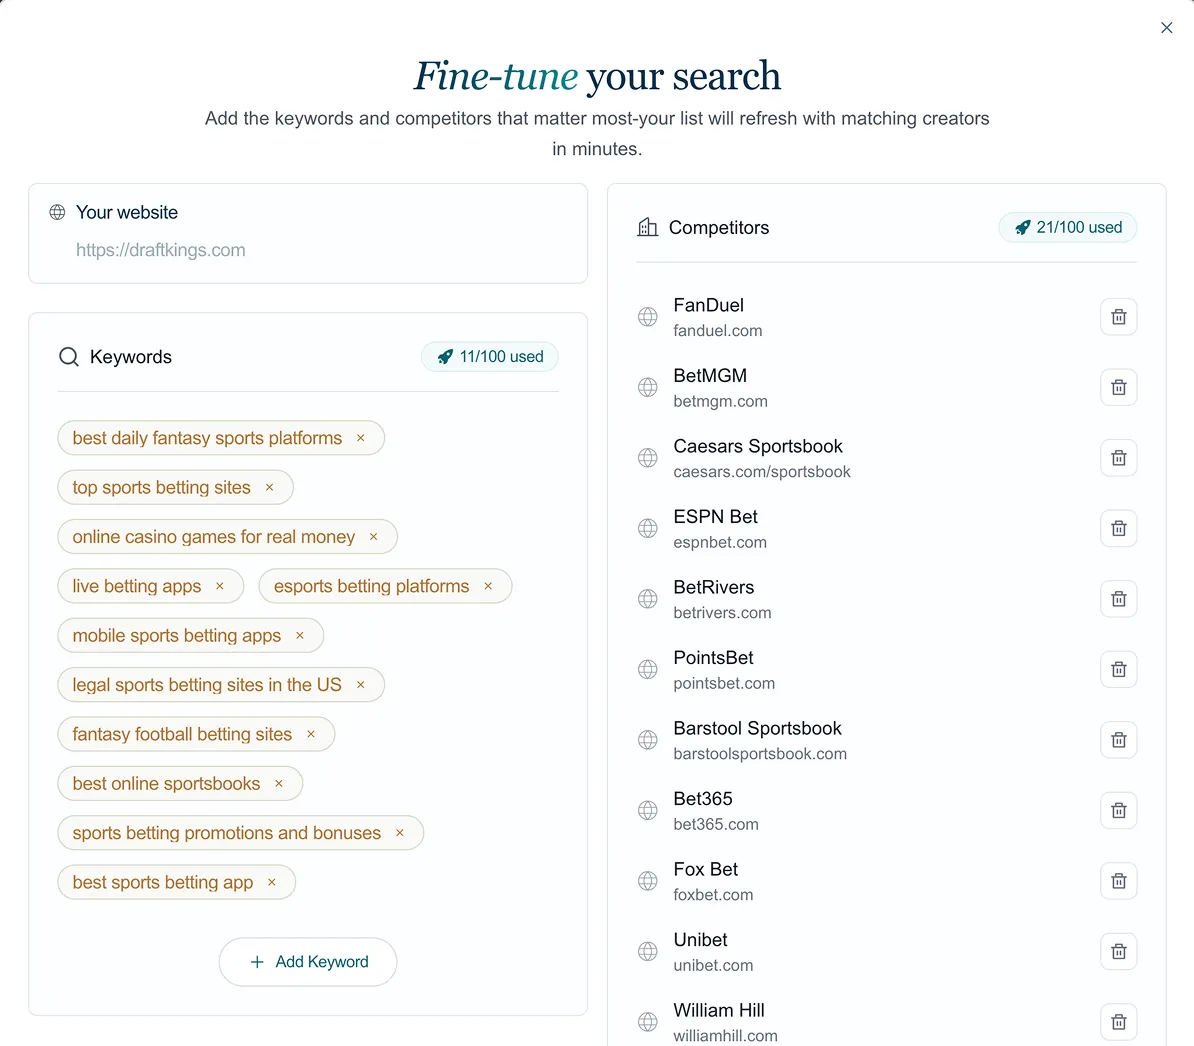
Task: Click the Your website heading
Action: (126, 212)
